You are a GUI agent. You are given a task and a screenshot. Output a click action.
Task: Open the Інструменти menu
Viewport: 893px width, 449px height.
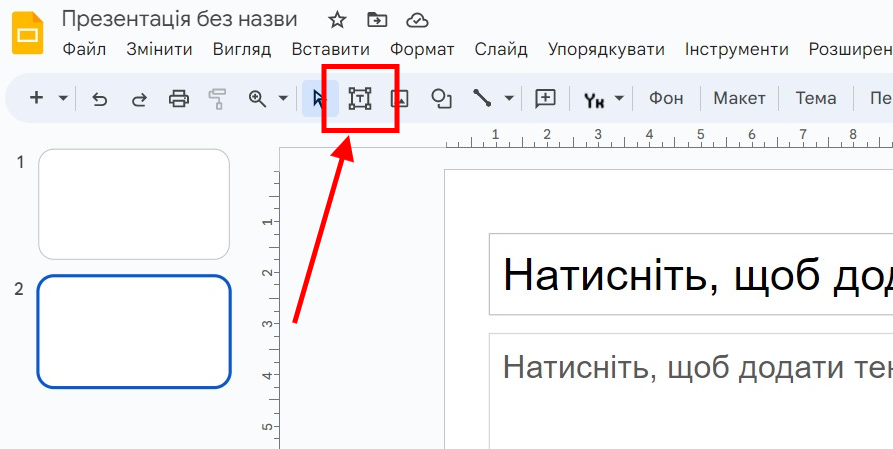(736, 50)
